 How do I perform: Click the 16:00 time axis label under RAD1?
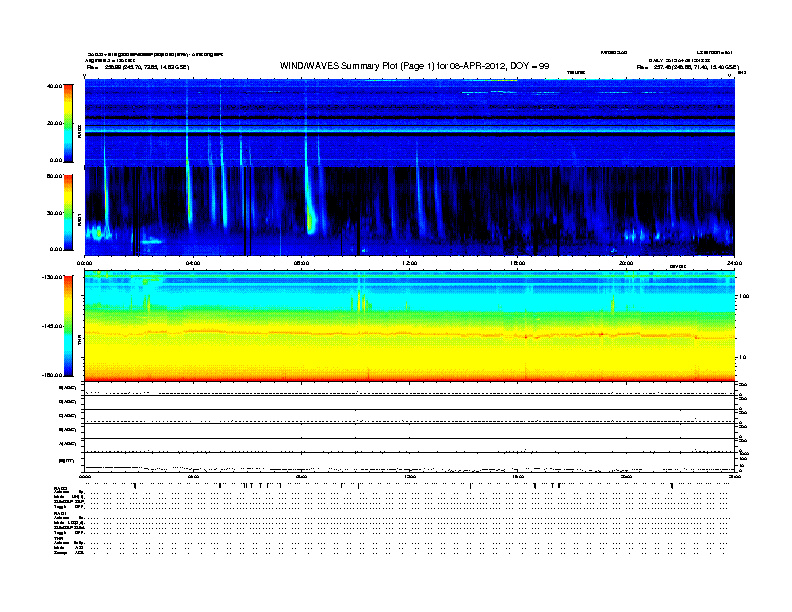[518, 263]
